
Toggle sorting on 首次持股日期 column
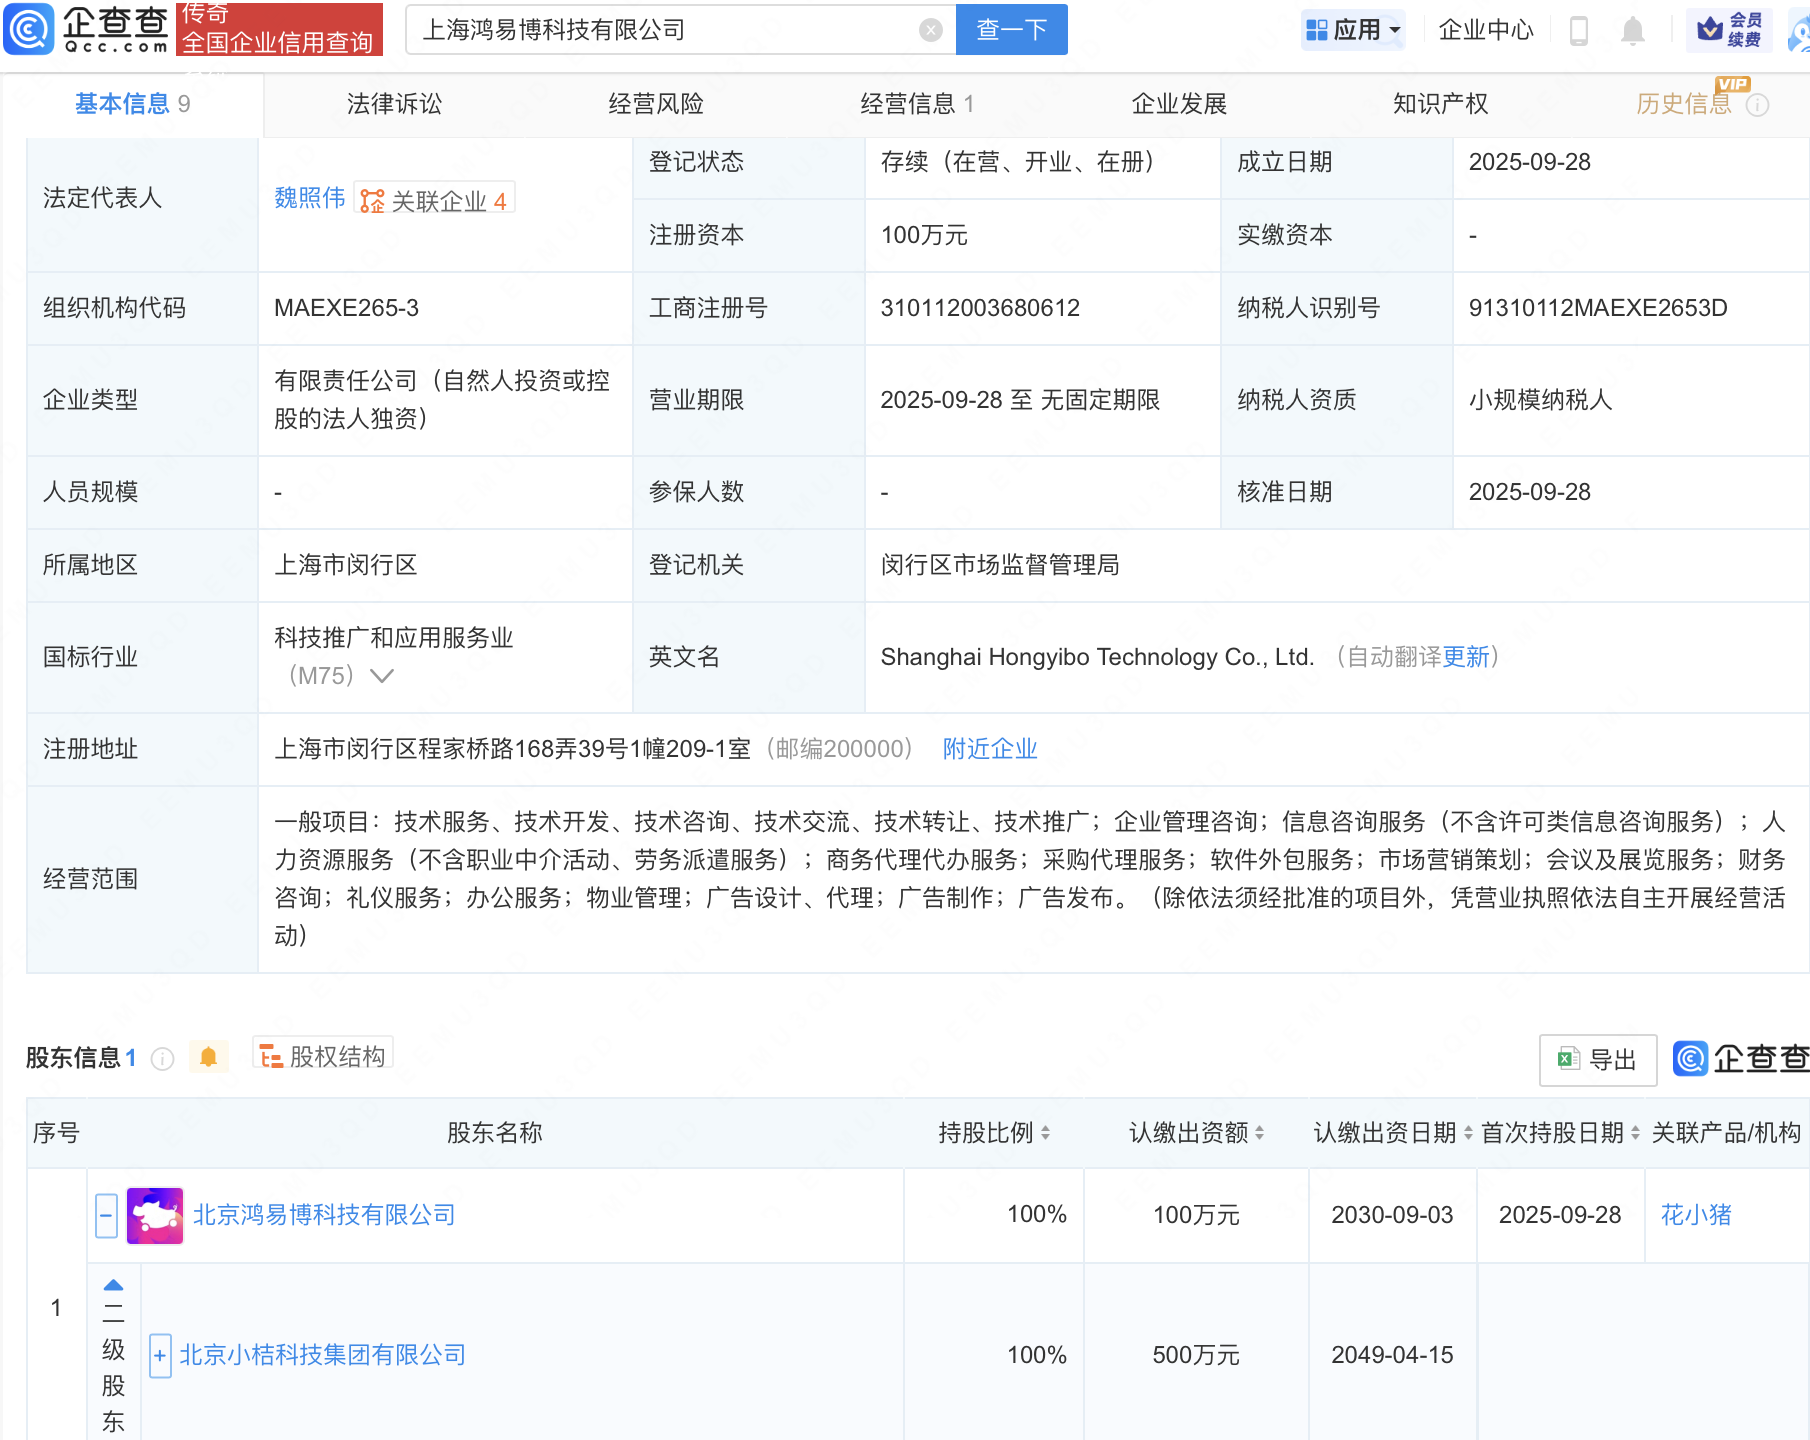(1634, 1133)
